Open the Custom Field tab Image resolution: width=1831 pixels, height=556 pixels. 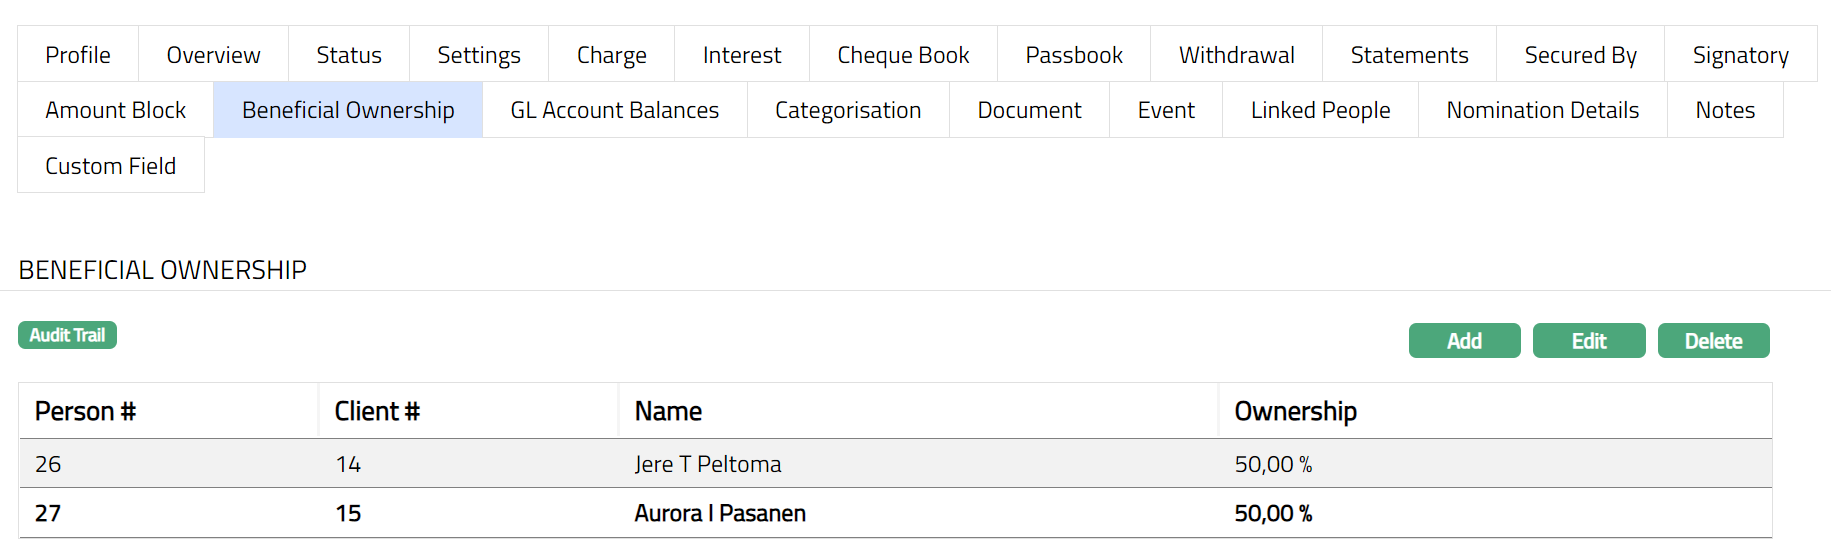[x=111, y=166]
